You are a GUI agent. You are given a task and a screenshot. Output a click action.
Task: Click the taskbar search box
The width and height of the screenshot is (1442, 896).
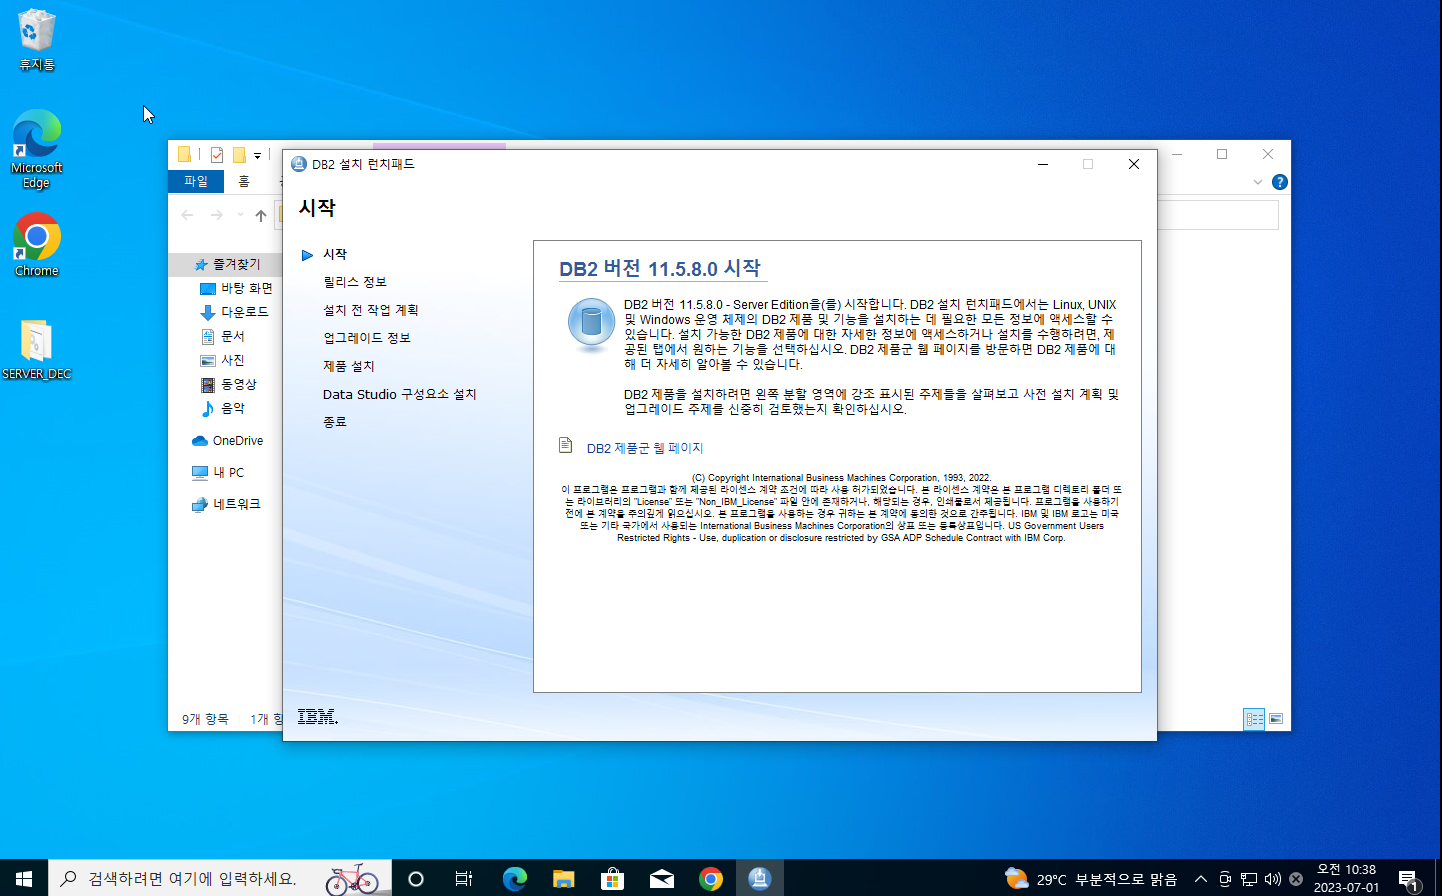point(220,878)
